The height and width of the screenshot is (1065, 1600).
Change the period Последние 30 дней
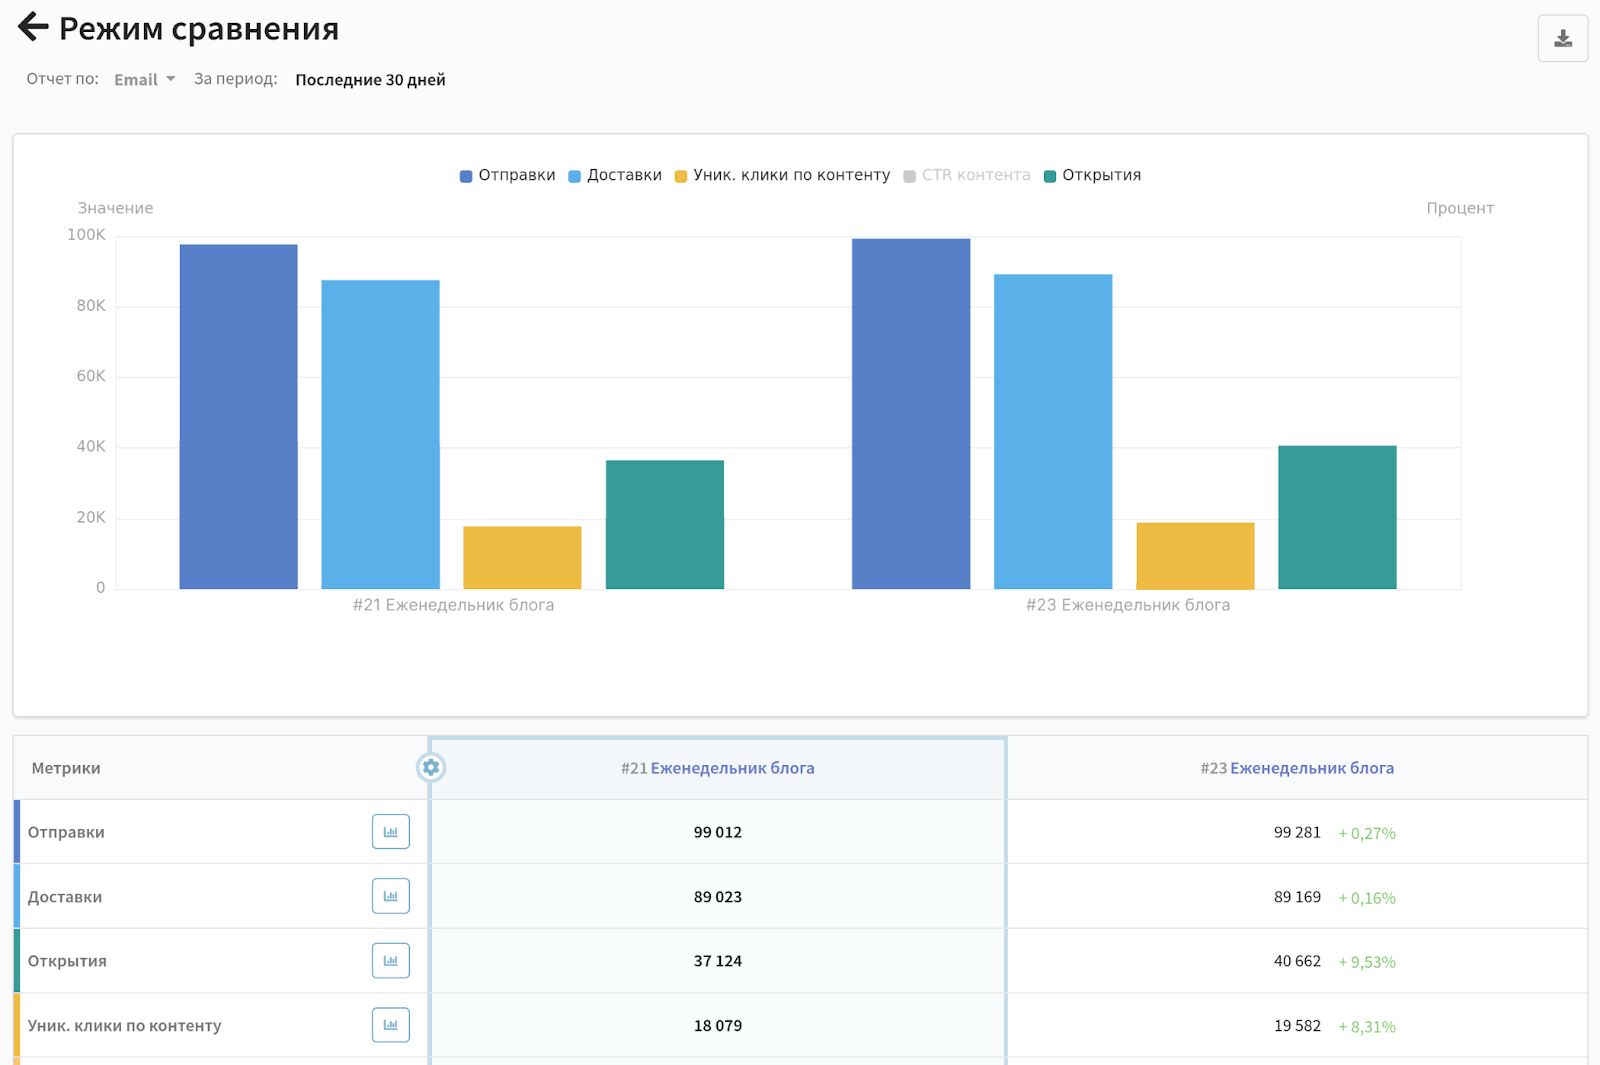point(370,80)
